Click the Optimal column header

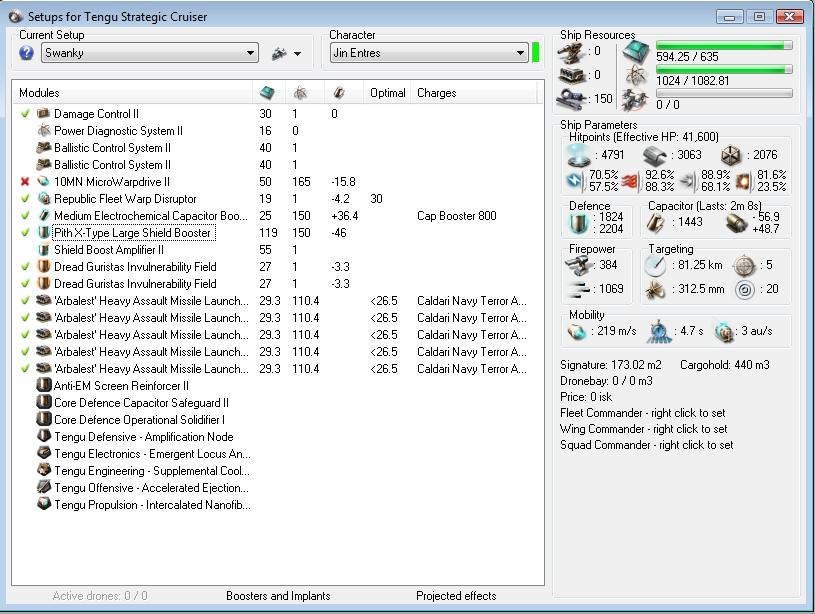(387, 93)
